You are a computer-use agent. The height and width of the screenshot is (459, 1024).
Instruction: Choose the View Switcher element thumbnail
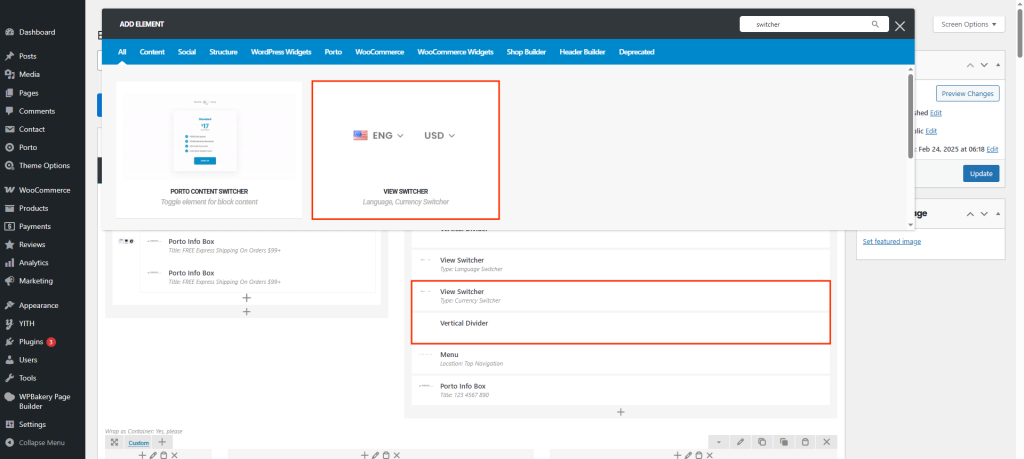405,150
